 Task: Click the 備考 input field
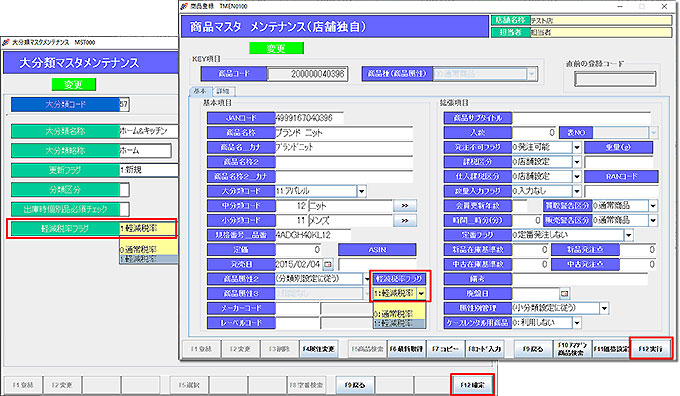coord(579,279)
